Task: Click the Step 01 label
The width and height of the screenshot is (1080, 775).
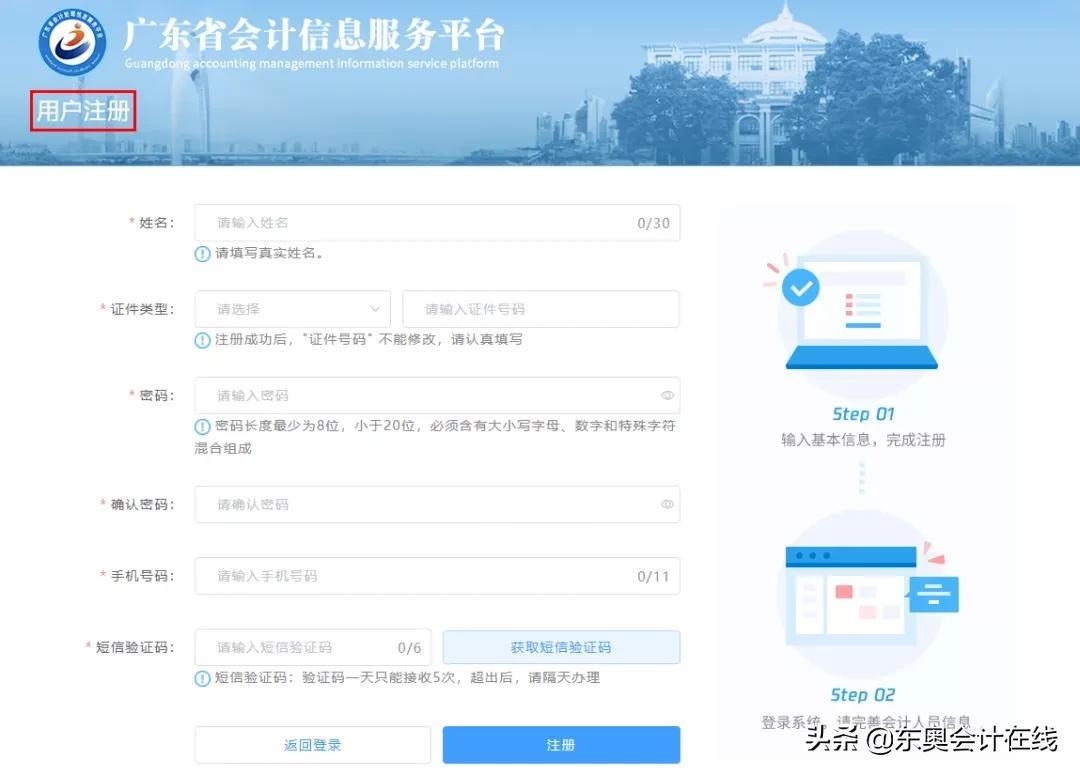Action: (x=863, y=414)
